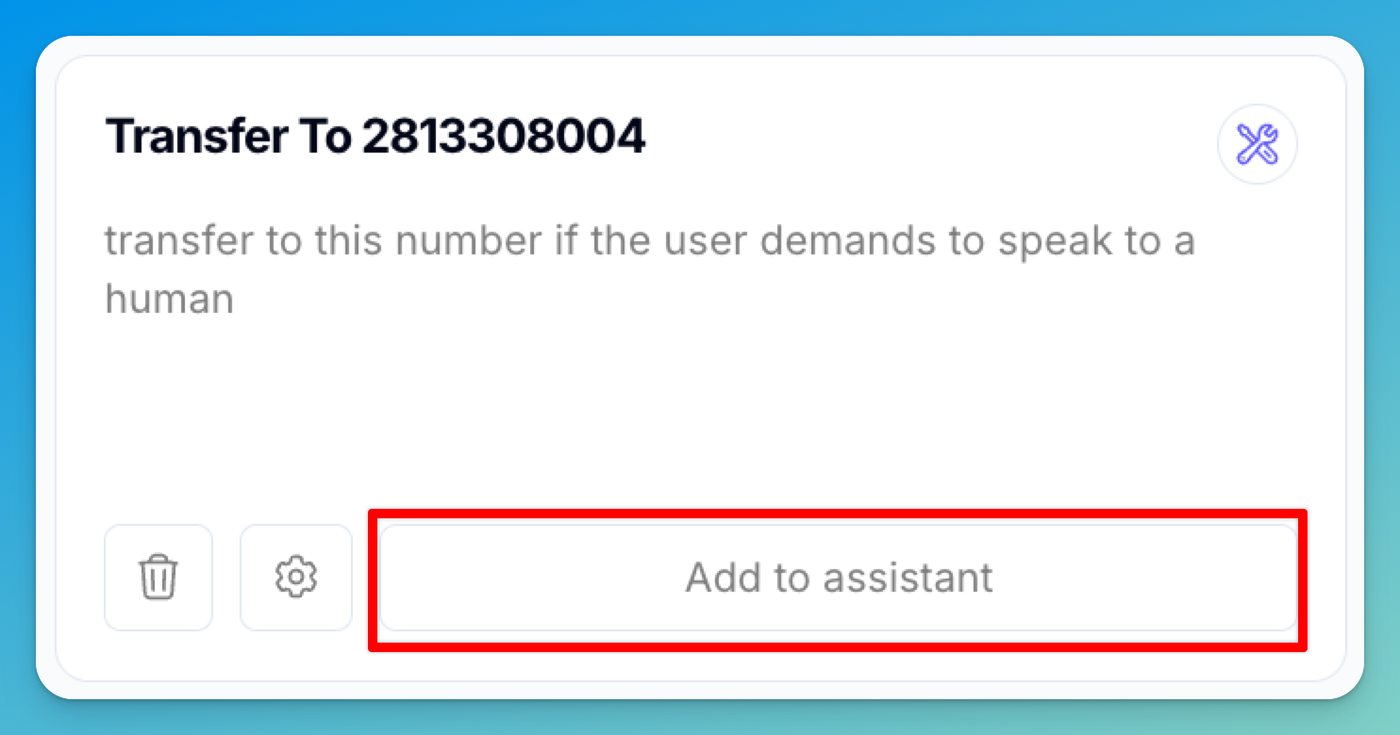Open transfer tool settings gear
Viewport: 1400px width, 735px height.
[x=296, y=578]
